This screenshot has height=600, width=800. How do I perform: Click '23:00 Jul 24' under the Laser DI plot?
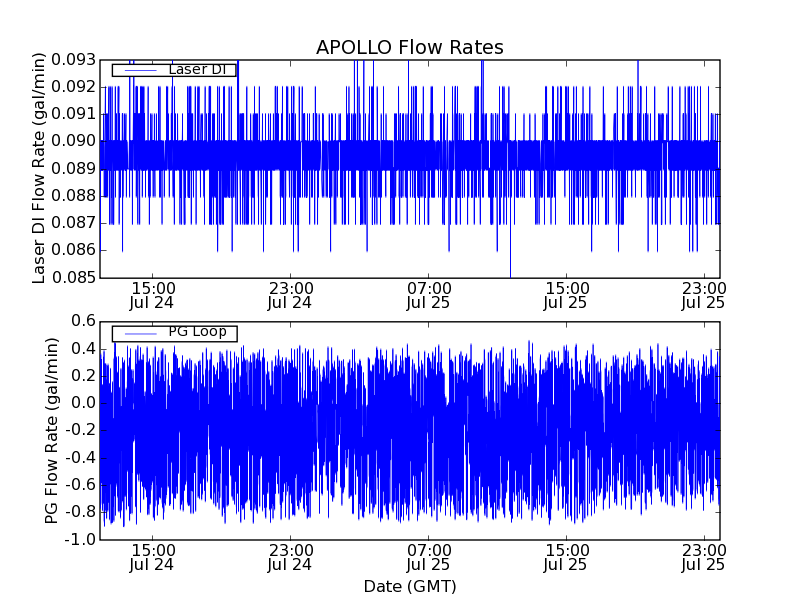(290, 295)
